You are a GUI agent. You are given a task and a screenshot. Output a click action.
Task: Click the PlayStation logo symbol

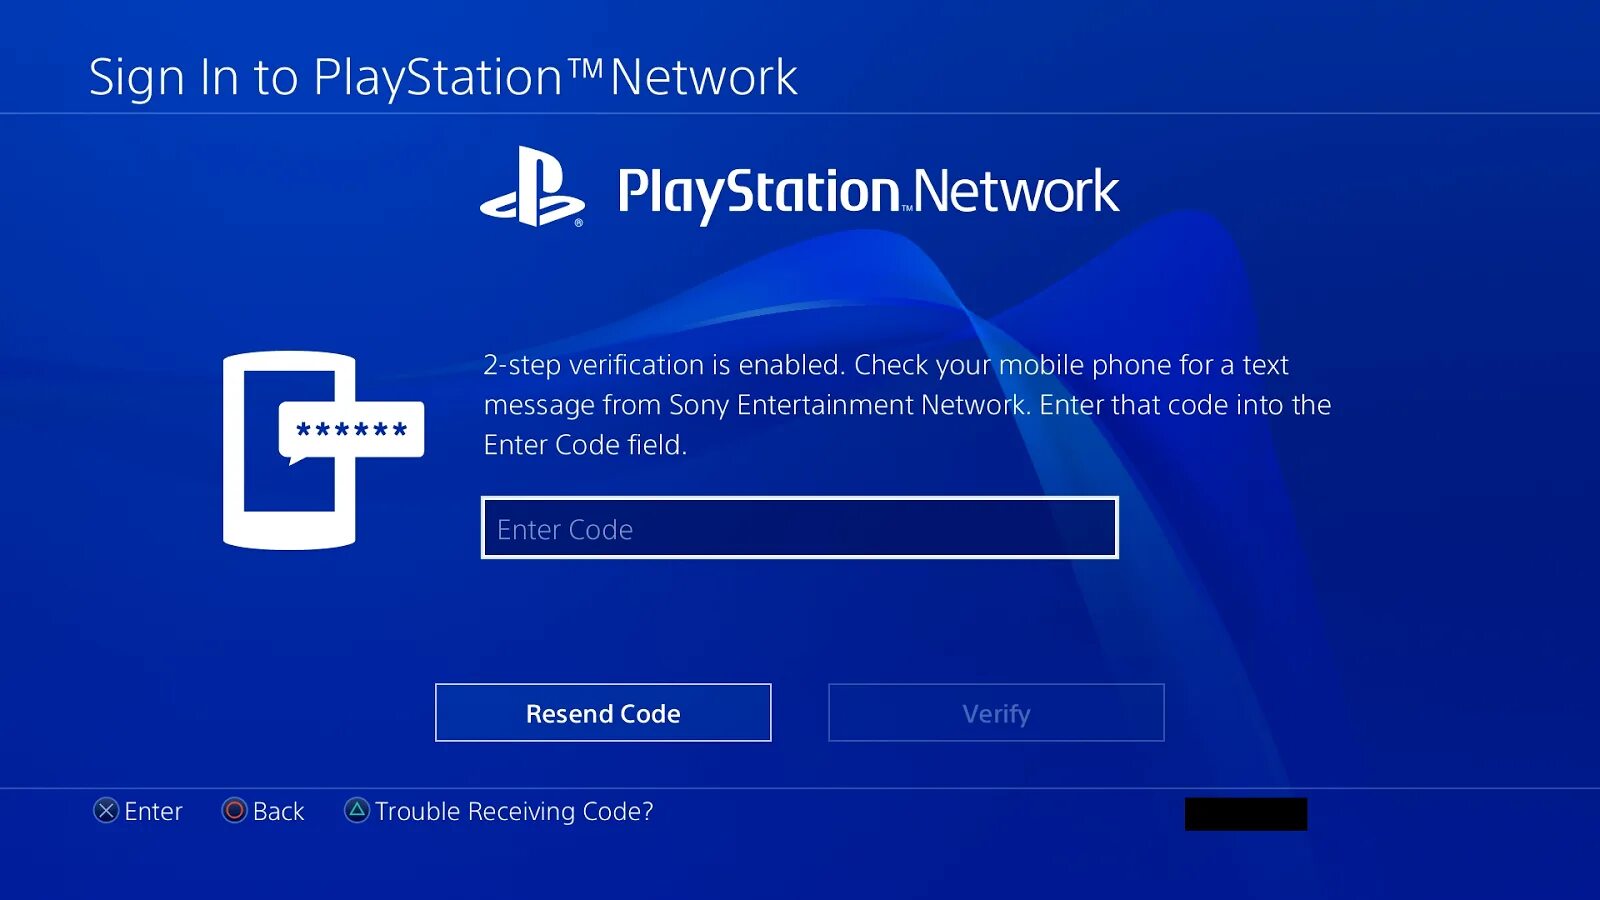[x=532, y=187]
